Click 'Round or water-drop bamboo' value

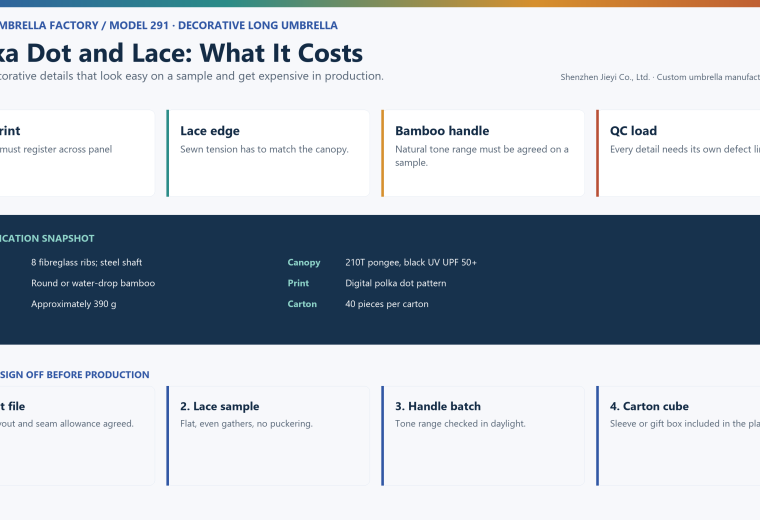click(93, 283)
